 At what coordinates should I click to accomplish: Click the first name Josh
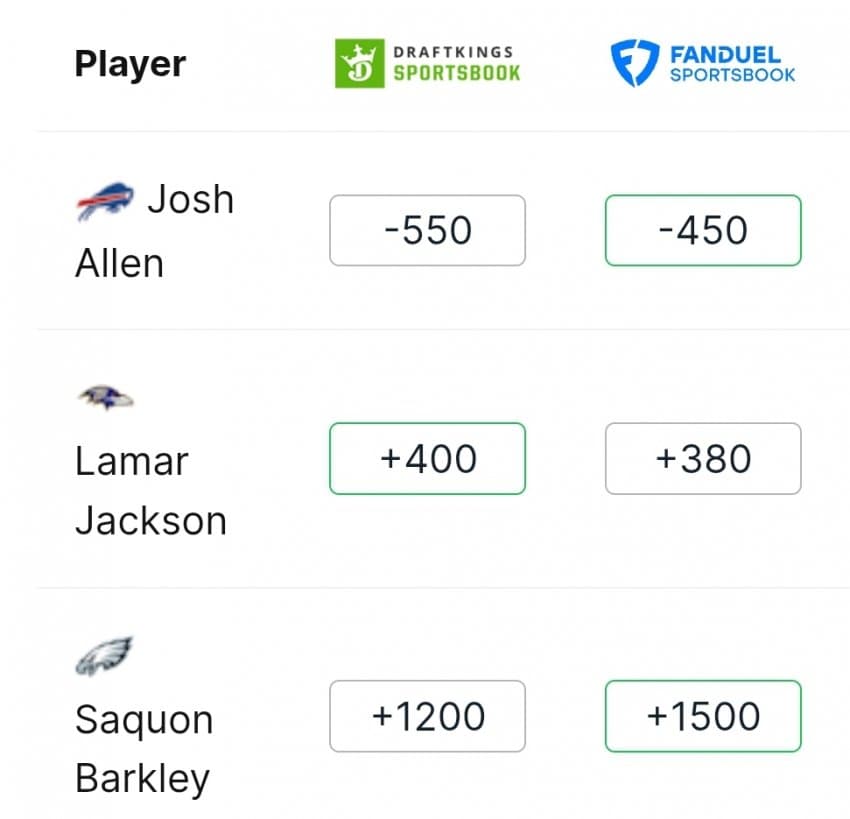[190, 200]
